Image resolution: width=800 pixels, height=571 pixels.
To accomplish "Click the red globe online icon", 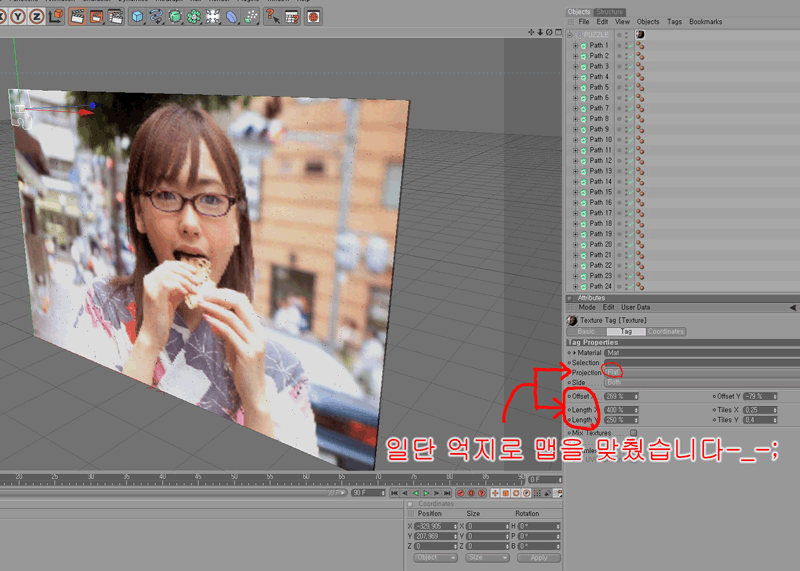I will [x=313, y=17].
